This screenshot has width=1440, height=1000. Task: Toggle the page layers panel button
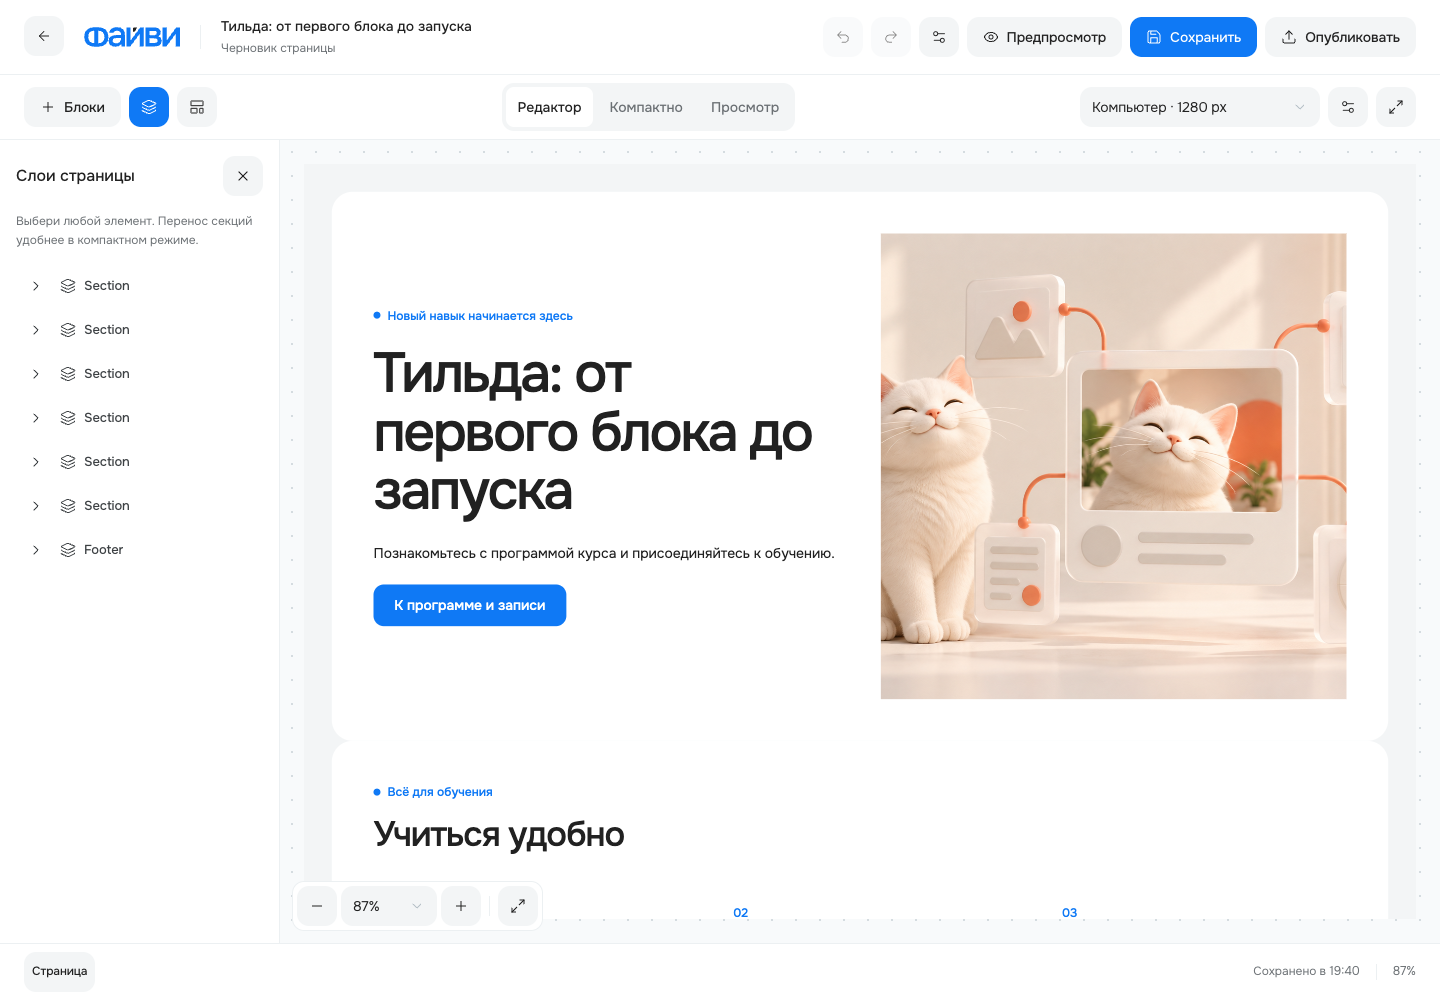(149, 107)
